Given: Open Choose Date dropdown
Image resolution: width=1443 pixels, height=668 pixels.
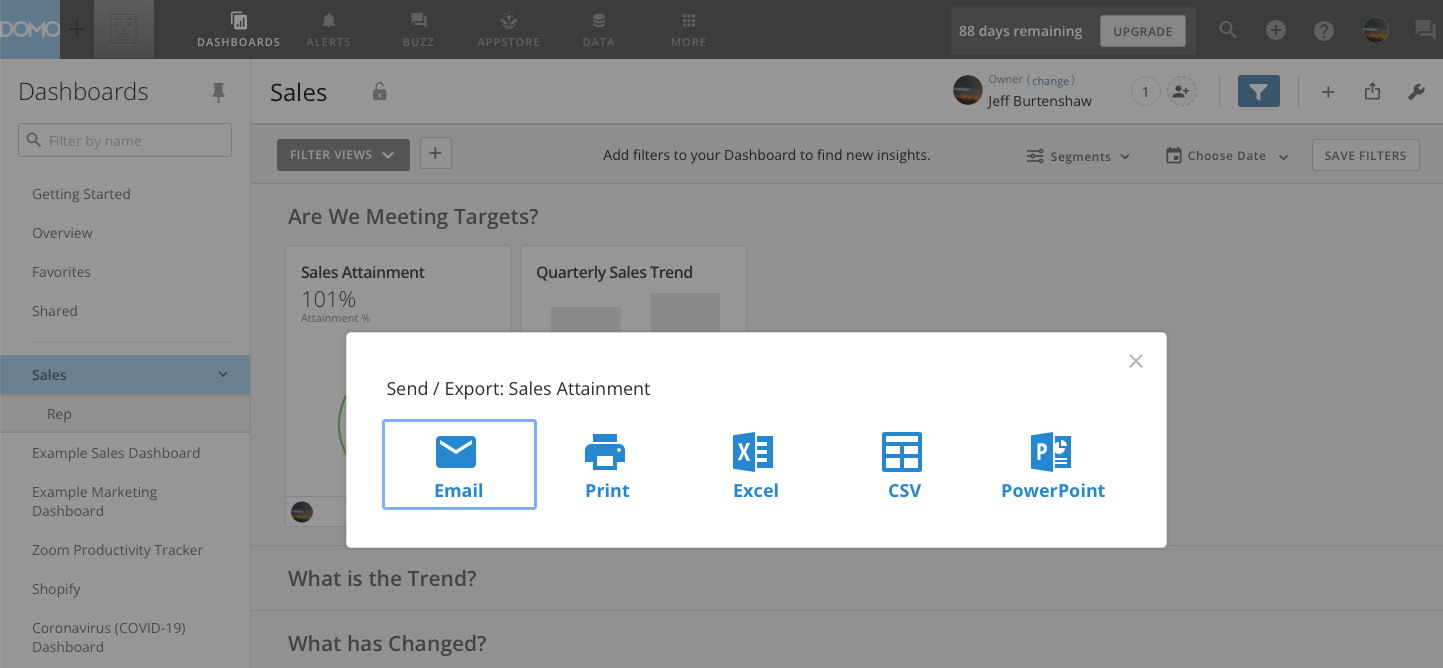Looking at the screenshot, I should [x=1227, y=156].
